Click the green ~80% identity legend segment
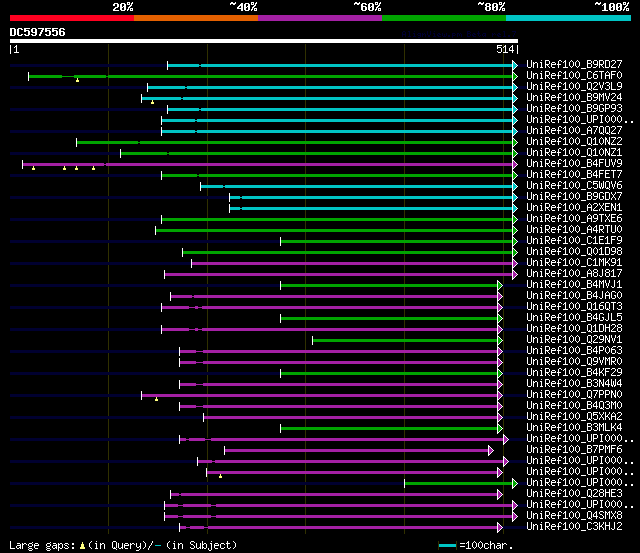Viewport: 640px width, 553px height. [x=444, y=18]
